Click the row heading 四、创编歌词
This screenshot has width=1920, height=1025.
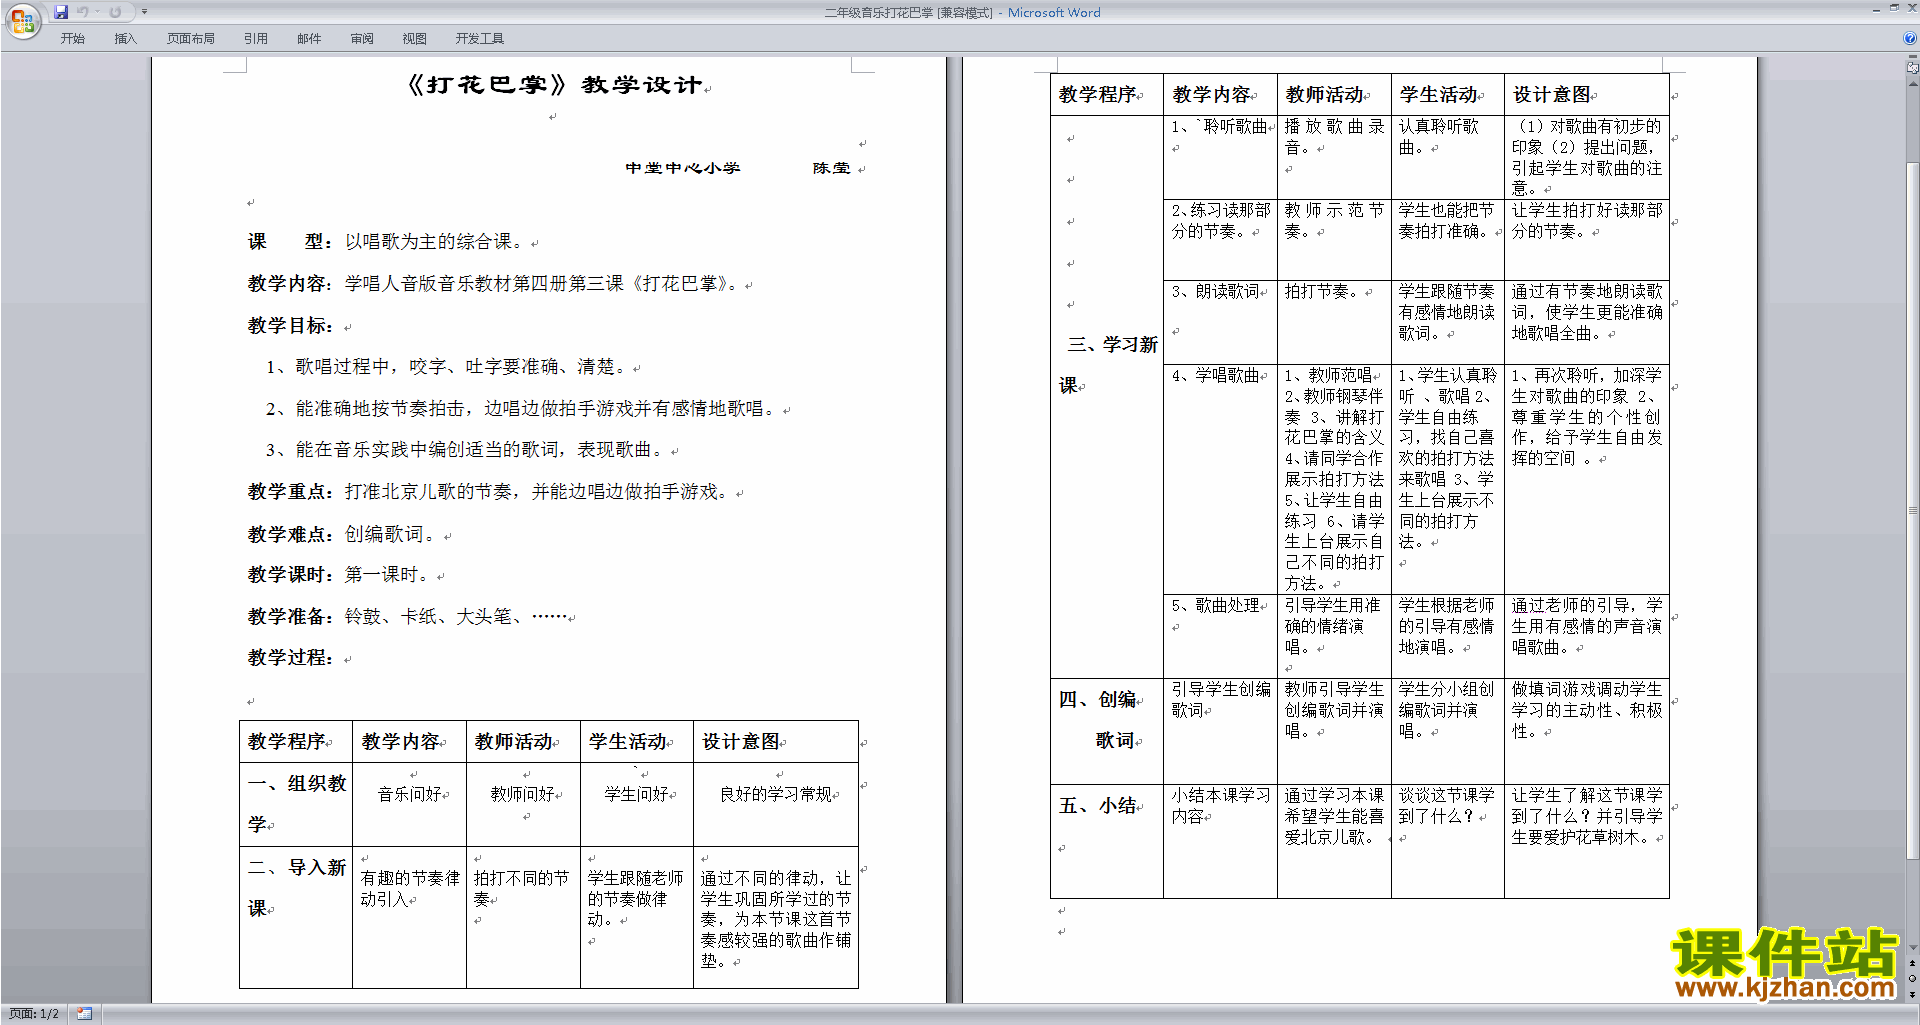(x=1099, y=720)
